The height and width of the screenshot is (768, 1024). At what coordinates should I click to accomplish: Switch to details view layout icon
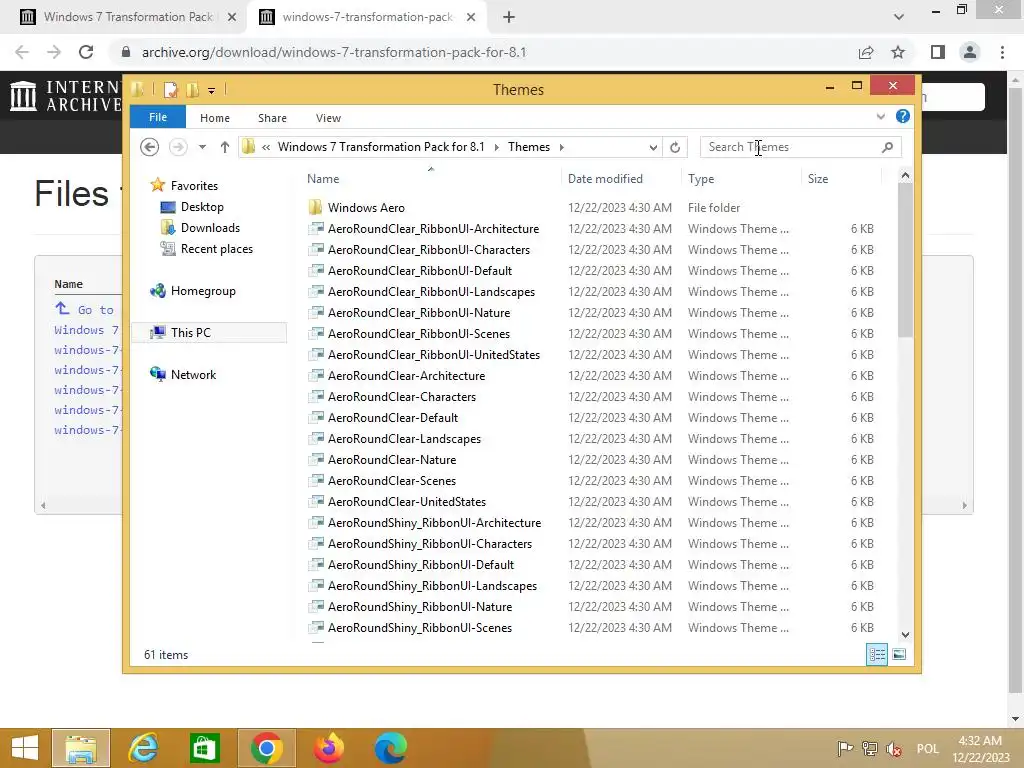[876, 654]
